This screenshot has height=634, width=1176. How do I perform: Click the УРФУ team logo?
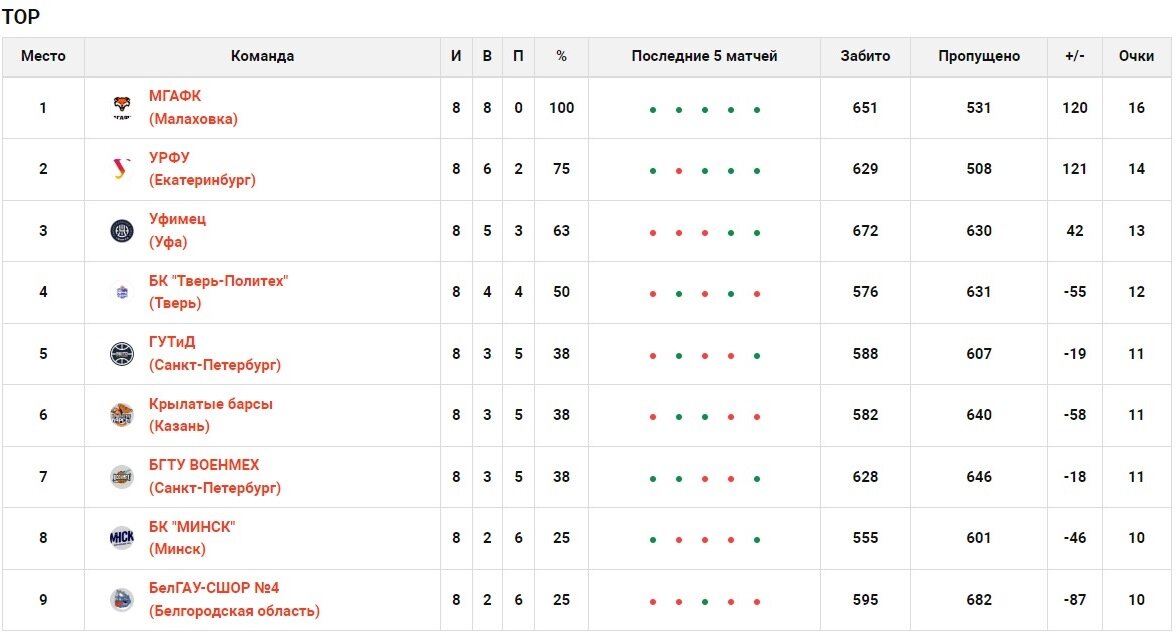(x=122, y=169)
